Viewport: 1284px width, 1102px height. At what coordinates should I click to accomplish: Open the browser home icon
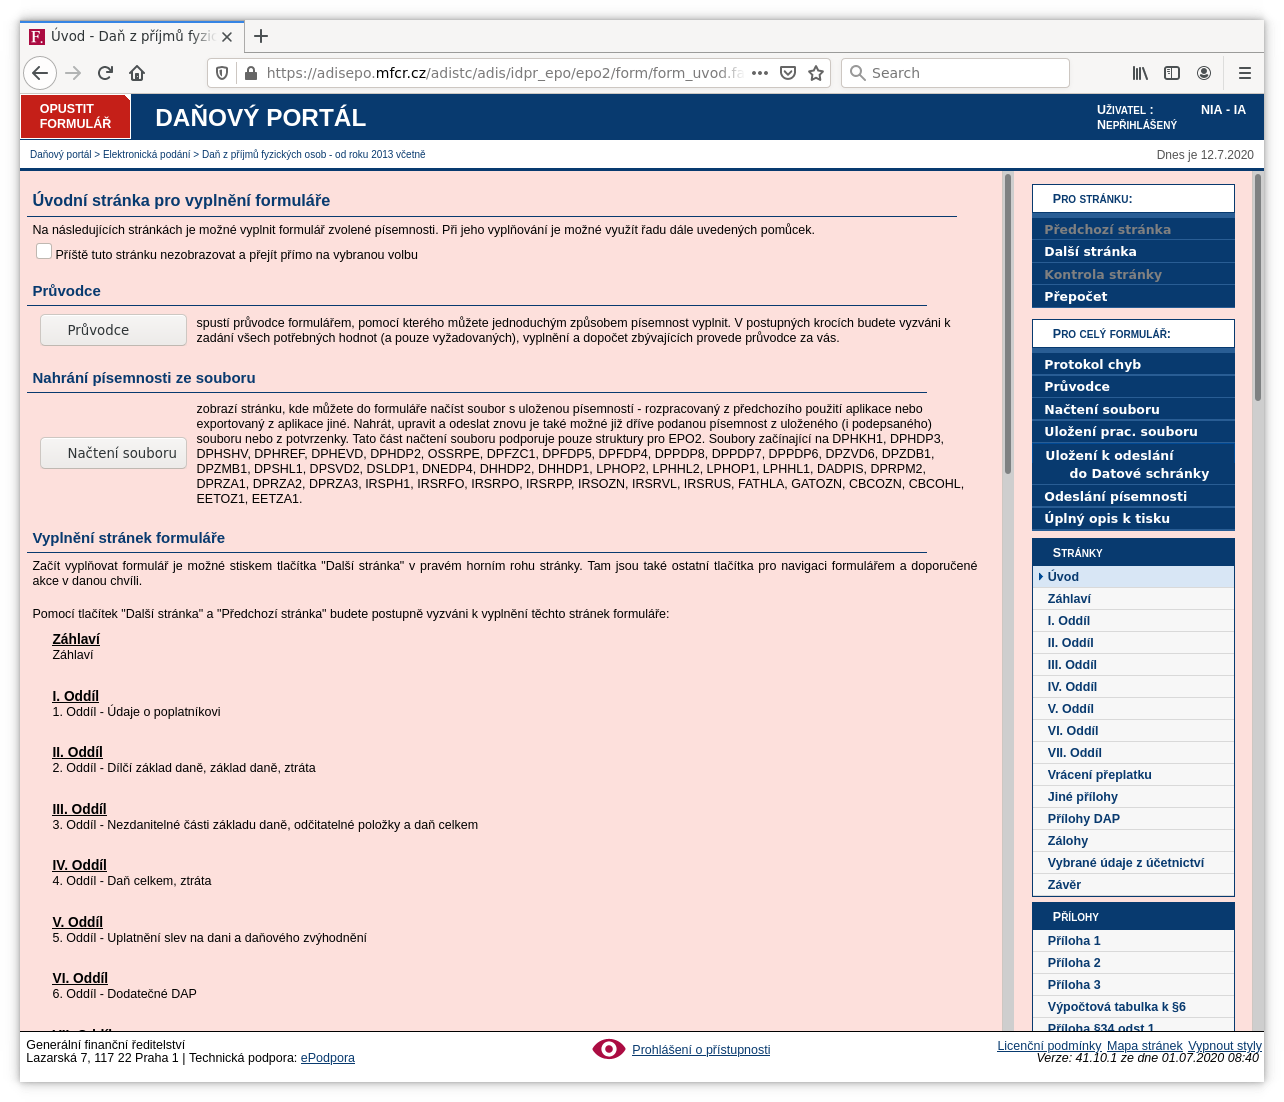tap(137, 73)
